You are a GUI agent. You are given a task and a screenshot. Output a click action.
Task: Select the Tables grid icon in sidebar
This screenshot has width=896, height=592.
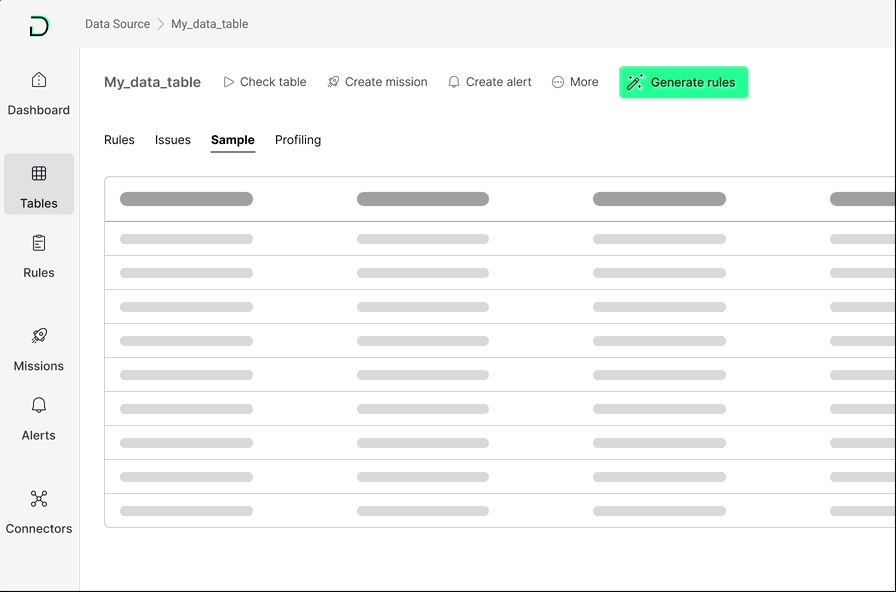[39, 173]
